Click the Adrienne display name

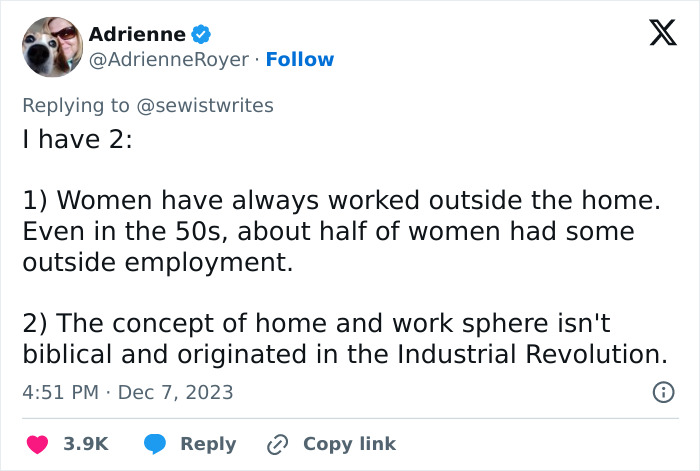coord(137,34)
